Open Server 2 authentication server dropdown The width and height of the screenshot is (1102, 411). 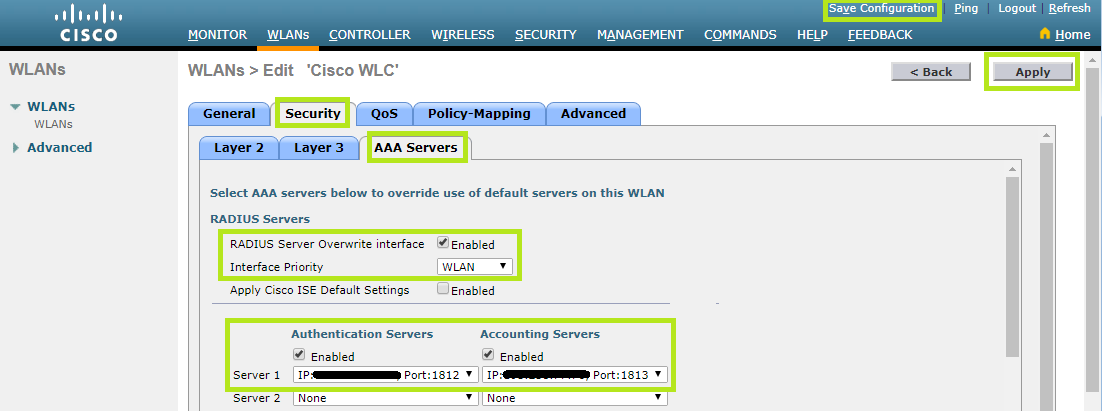click(384, 398)
